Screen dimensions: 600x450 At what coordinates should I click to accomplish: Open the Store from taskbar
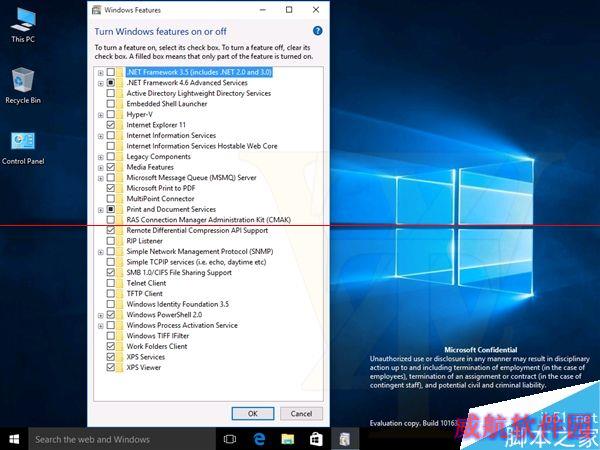(x=316, y=439)
